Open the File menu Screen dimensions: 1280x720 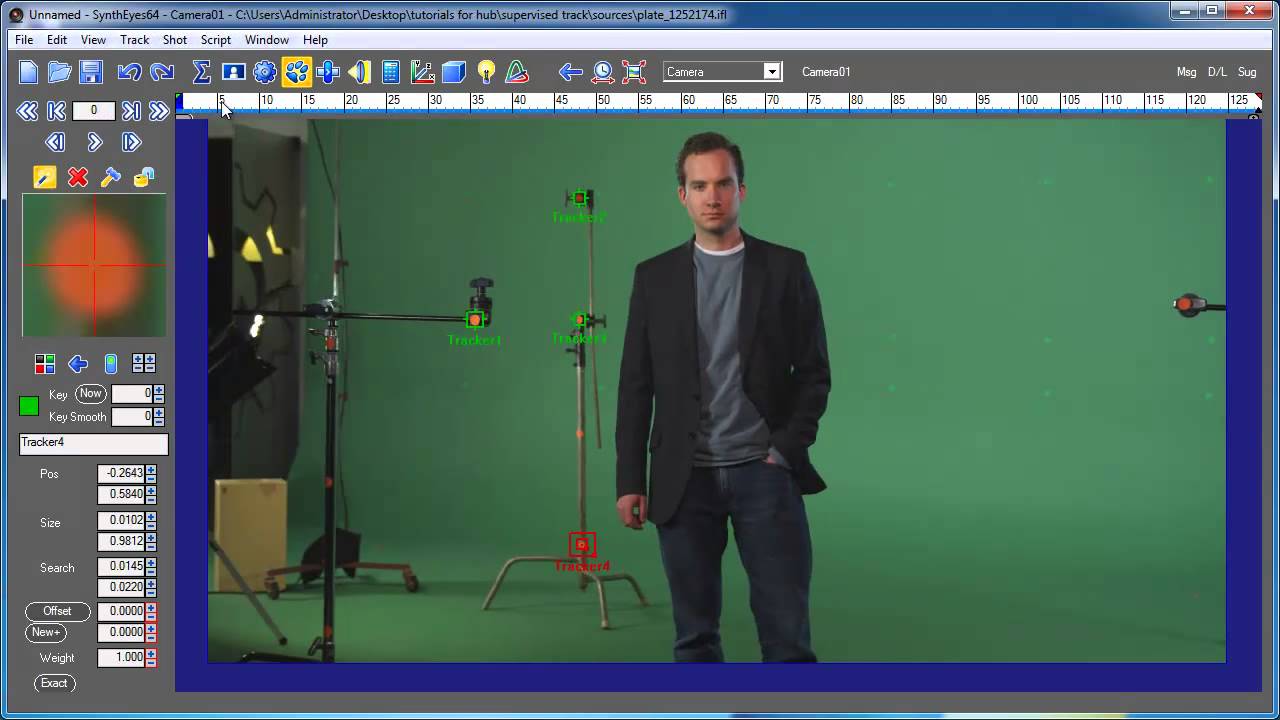24,40
